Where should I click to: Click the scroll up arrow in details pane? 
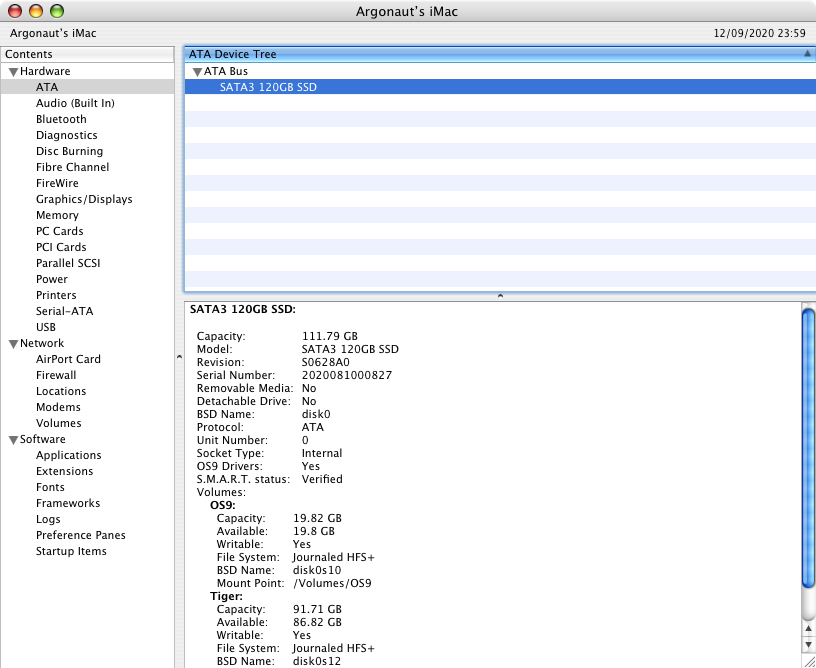click(808, 629)
